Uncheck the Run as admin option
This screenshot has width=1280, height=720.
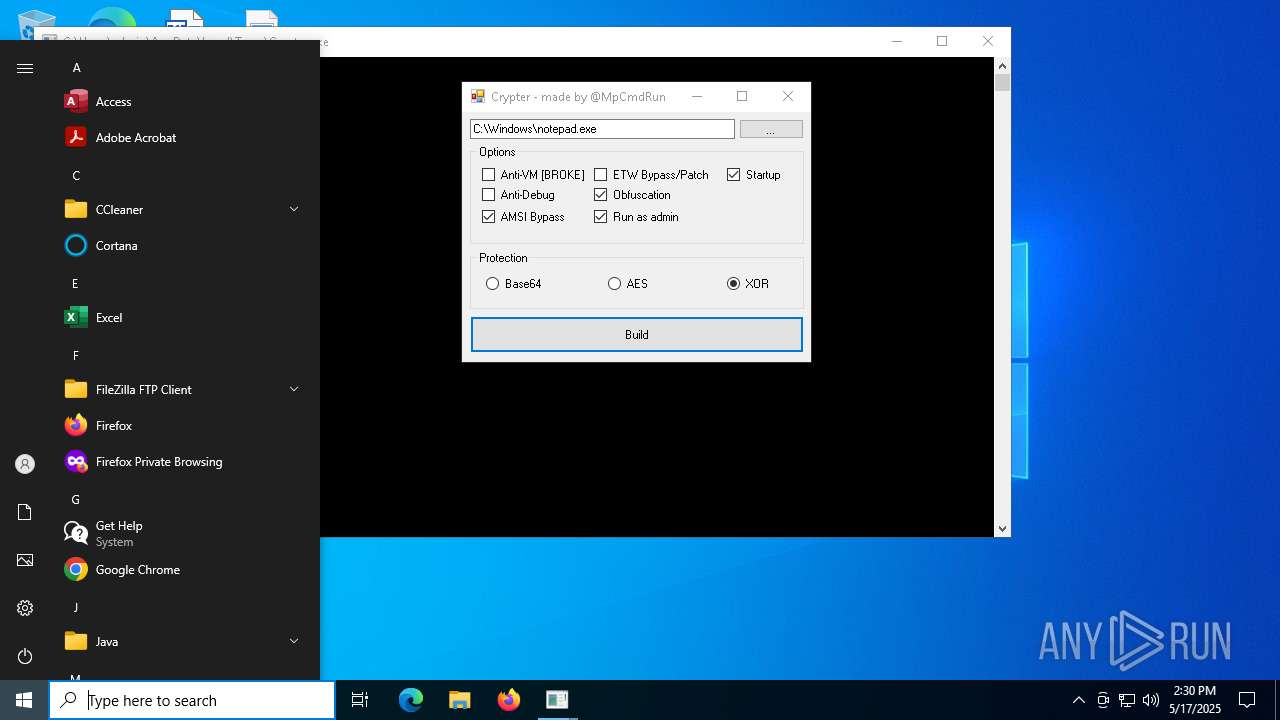600,217
